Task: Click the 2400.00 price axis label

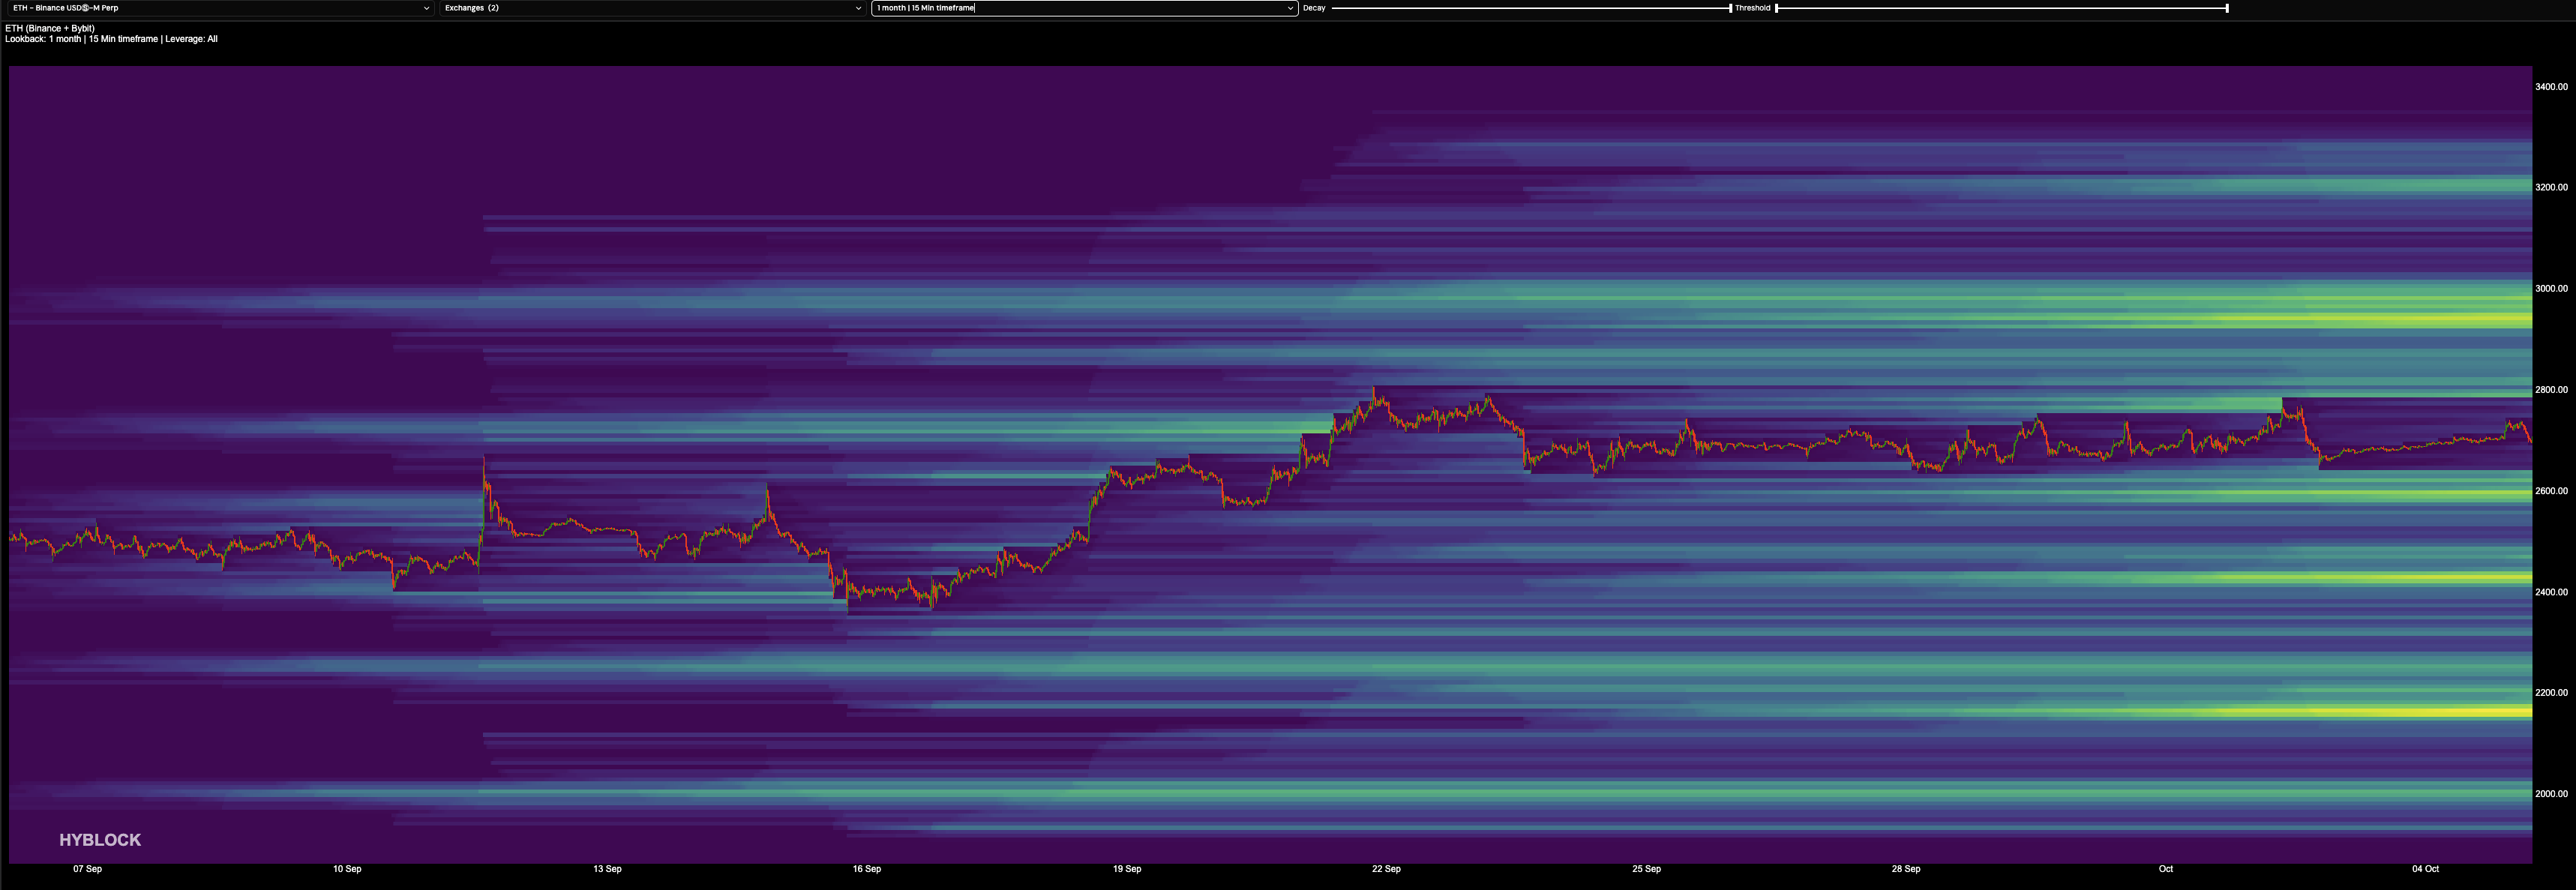Action: (2551, 592)
